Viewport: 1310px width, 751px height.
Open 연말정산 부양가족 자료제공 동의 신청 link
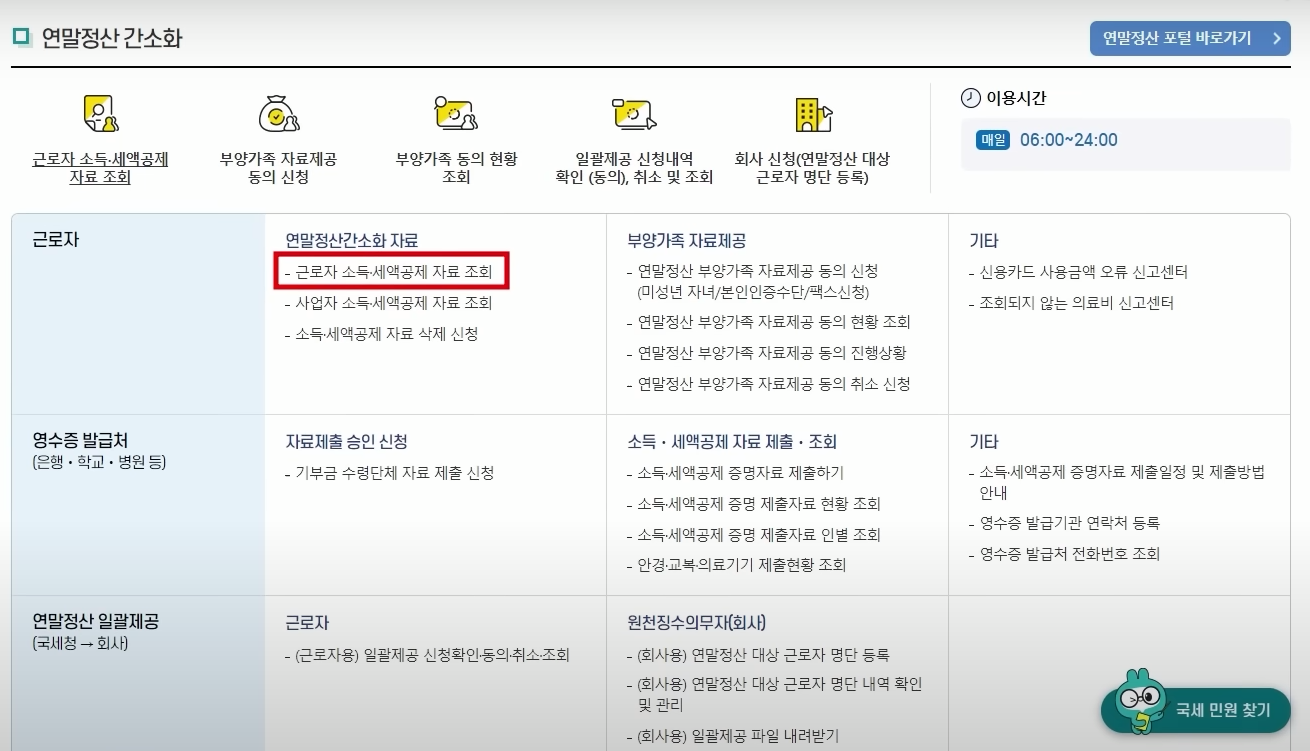point(757,281)
